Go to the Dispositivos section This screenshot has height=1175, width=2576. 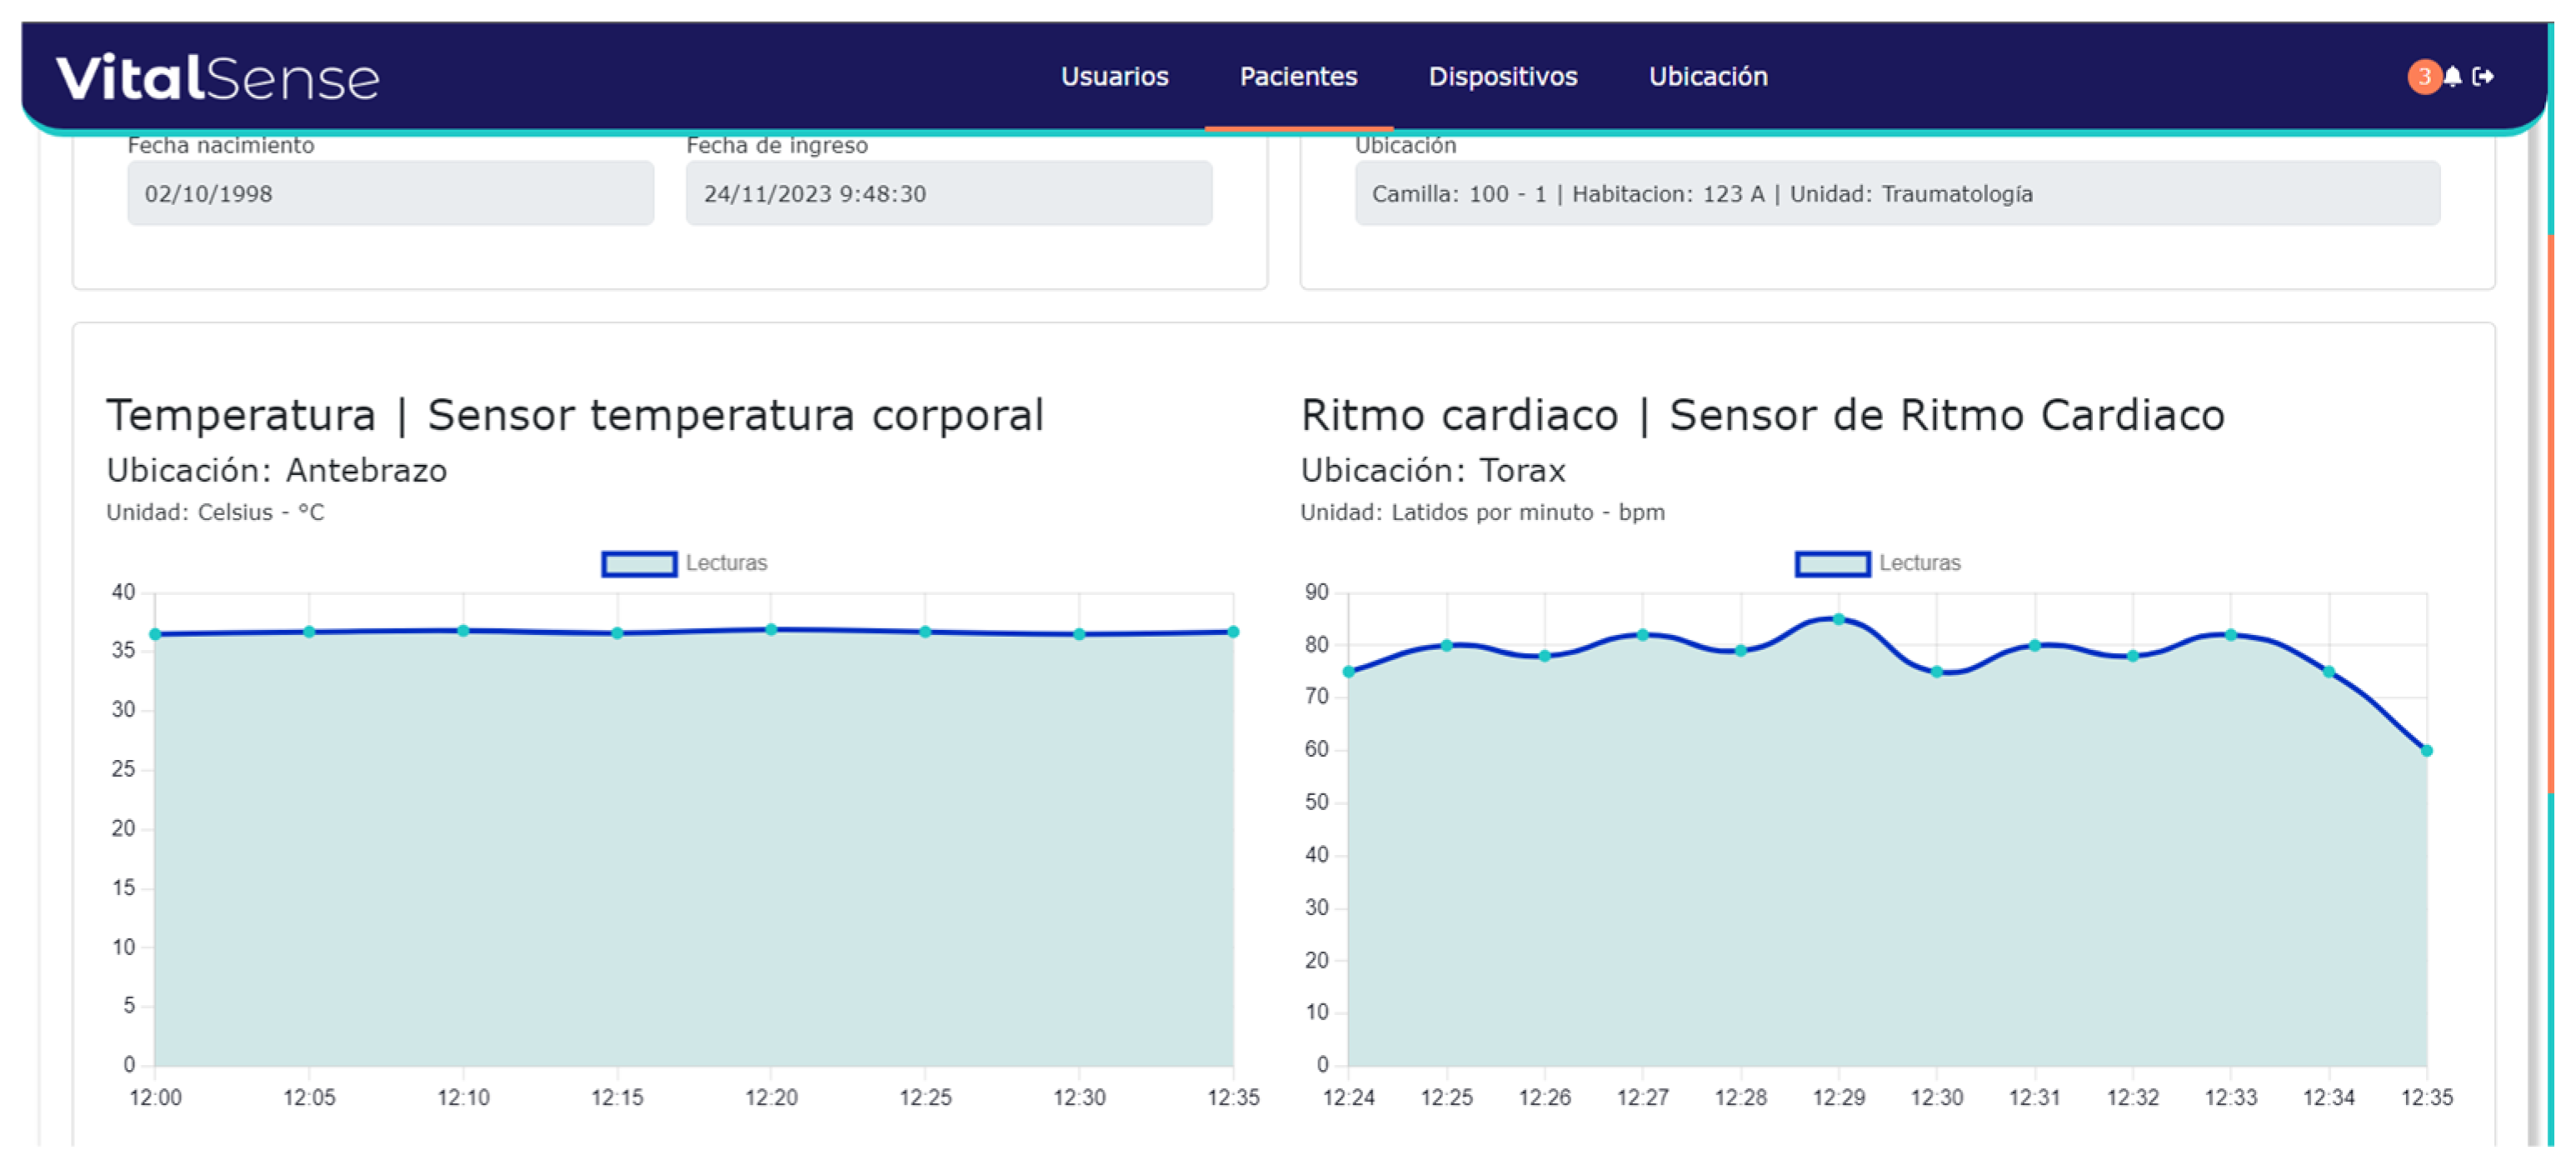1502,76
